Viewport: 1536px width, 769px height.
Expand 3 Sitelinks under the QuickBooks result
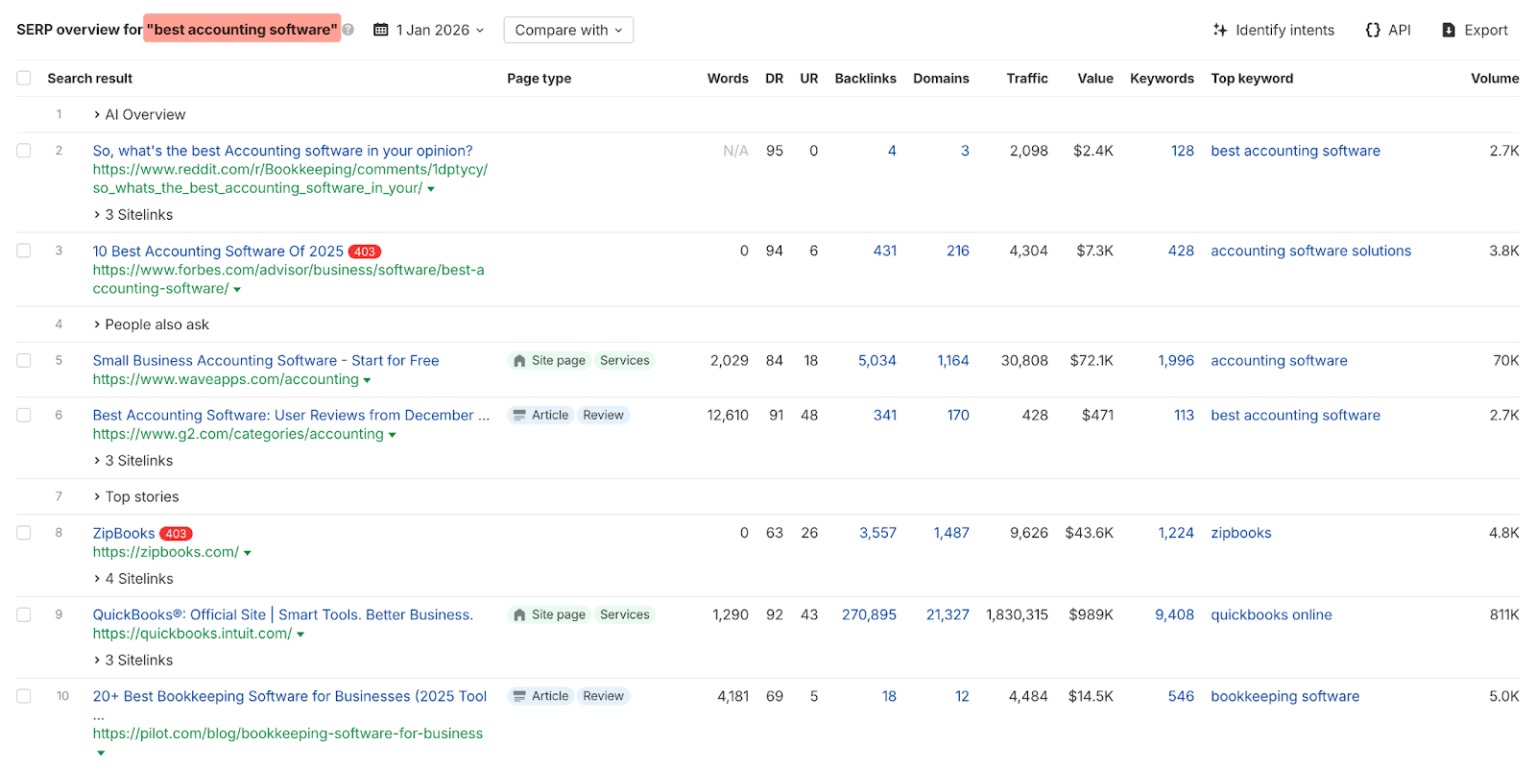coord(133,661)
